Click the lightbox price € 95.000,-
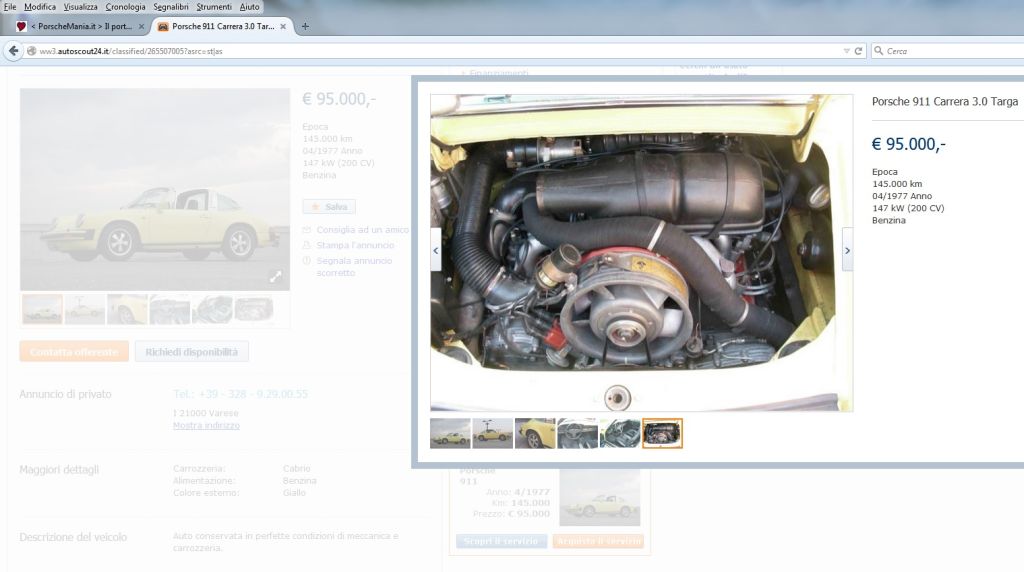This screenshot has height=572, width=1024. coord(908,144)
